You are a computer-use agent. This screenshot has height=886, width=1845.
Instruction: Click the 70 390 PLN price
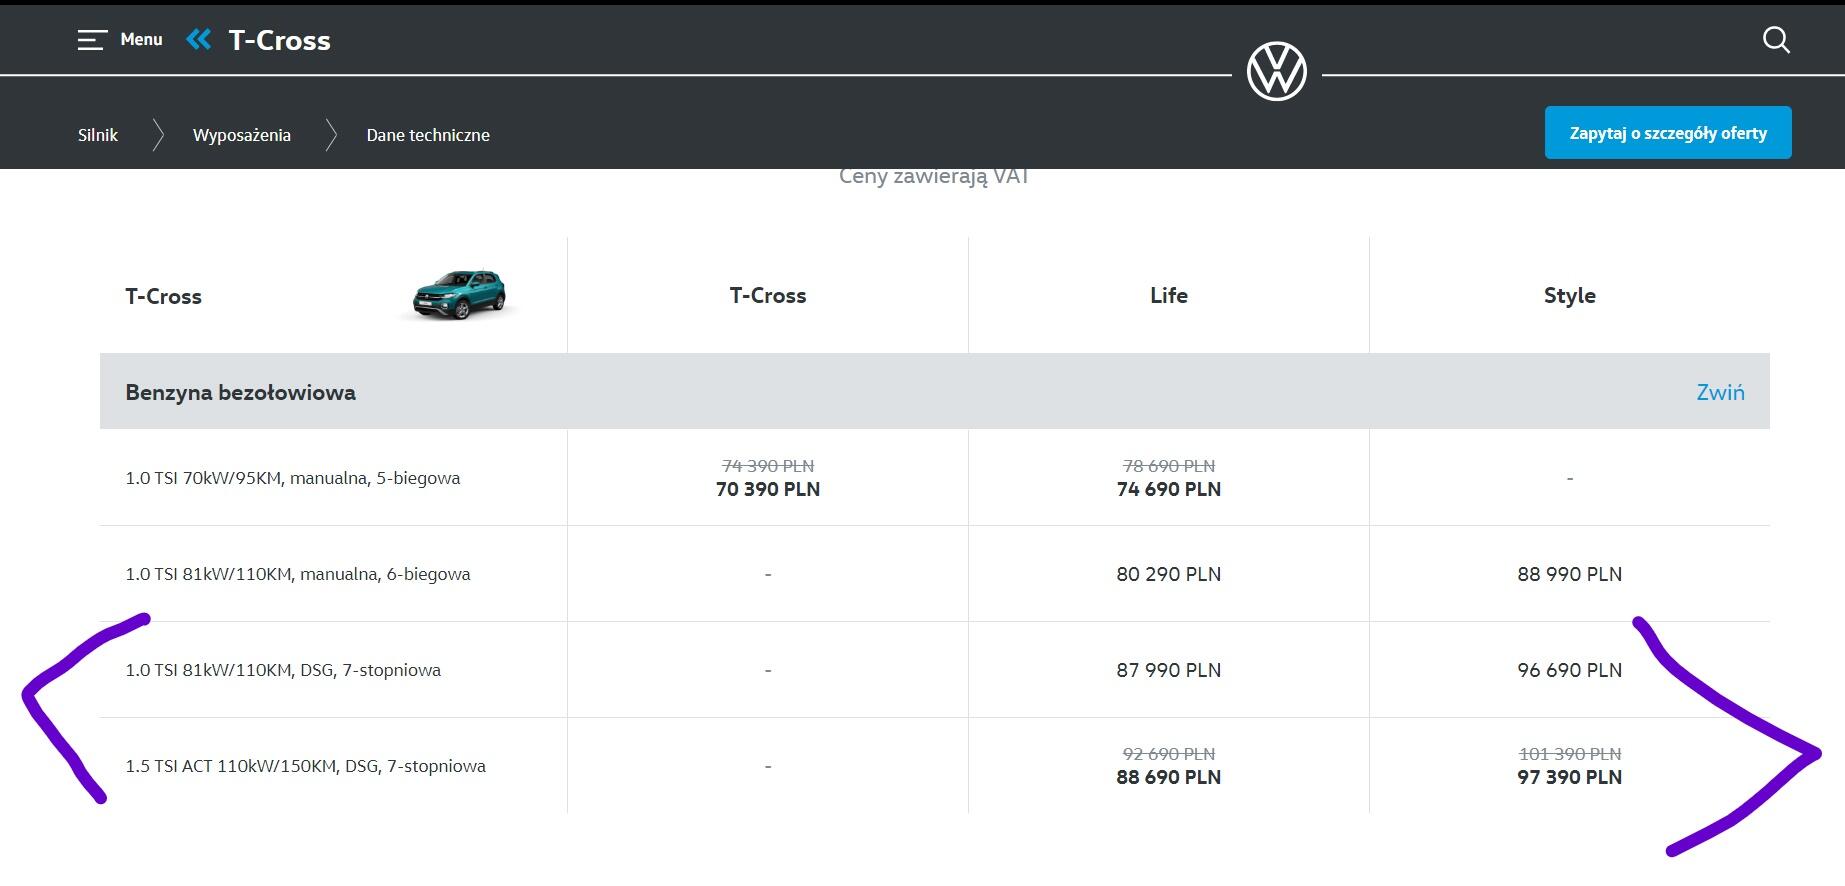[x=768, y=489]
